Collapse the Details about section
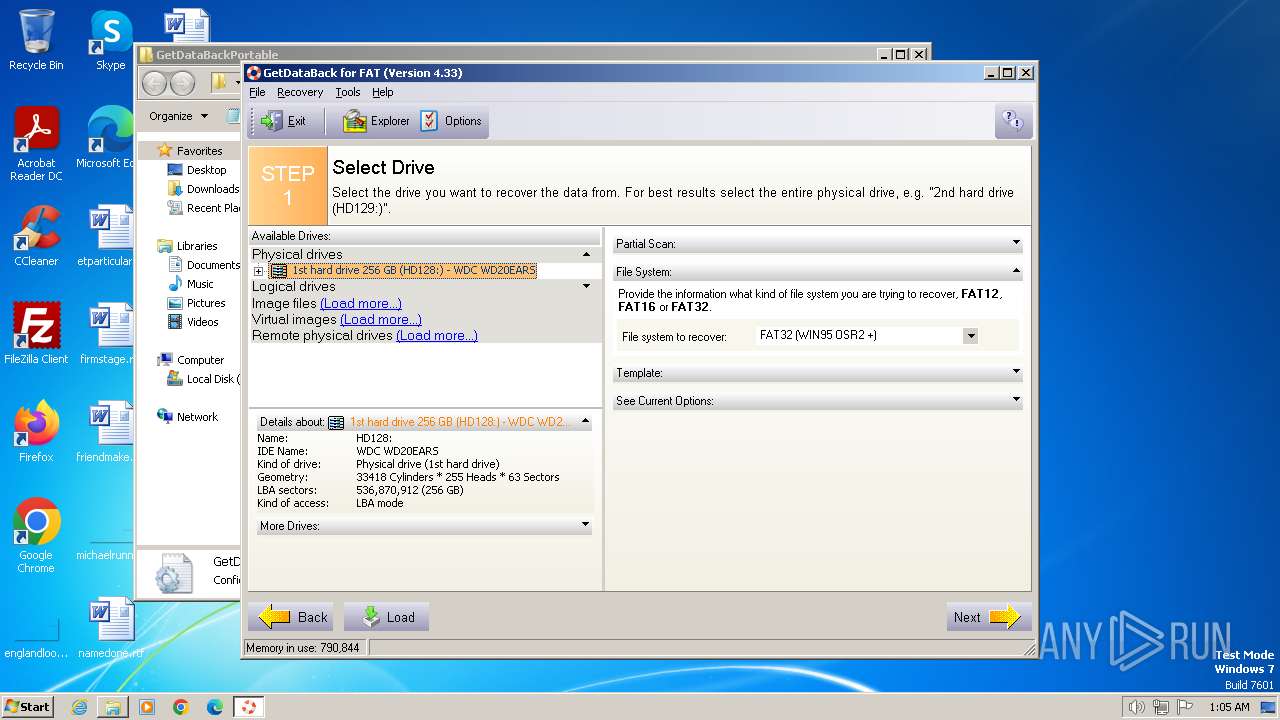The width and height of the screenshot is (1280, 720). pyautogui.click(x=585, y=422)
